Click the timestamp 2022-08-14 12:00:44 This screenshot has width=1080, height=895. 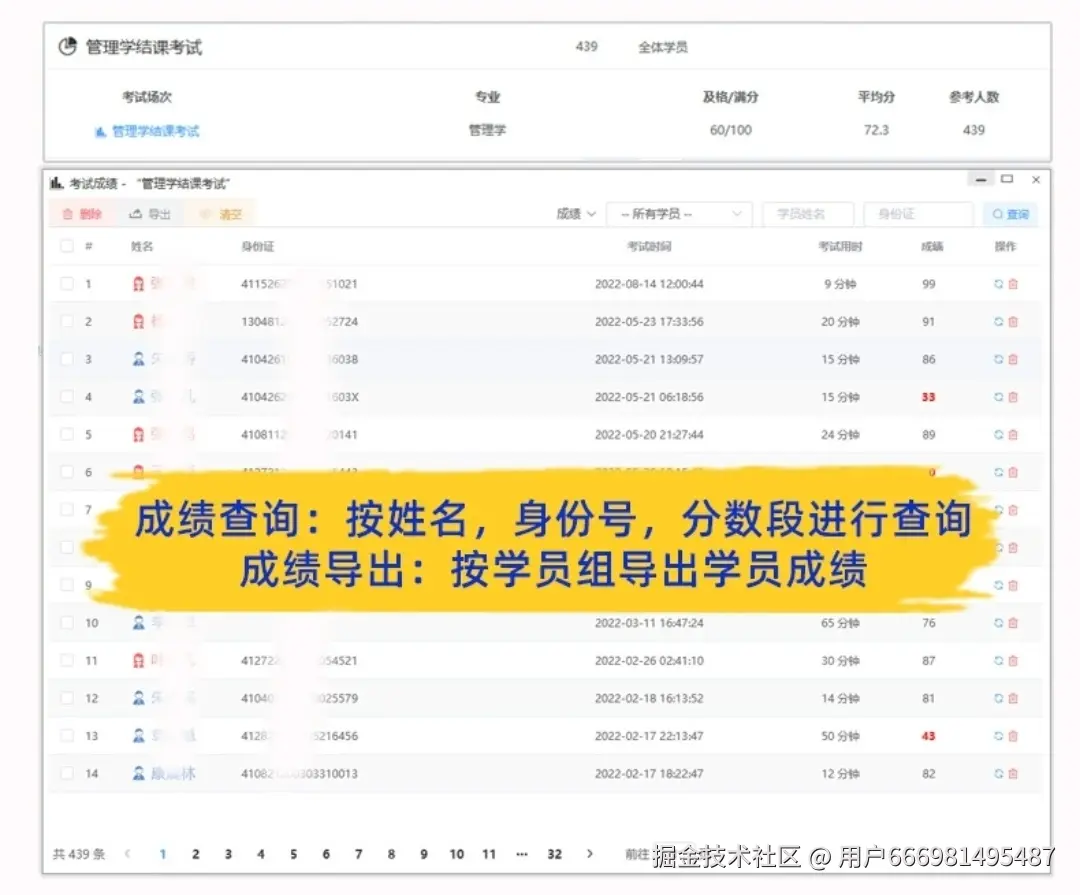pyautogui.click(x=649, y=284)
